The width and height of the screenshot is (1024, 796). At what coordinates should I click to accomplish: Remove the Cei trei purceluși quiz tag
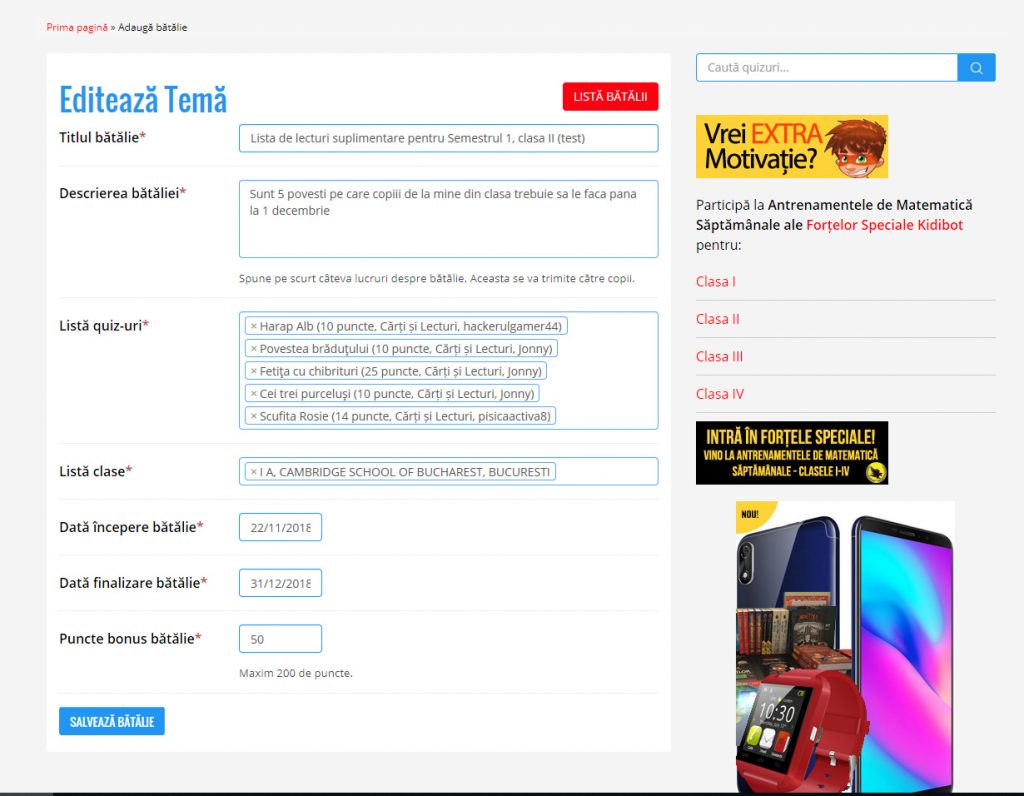coord(254,394)
